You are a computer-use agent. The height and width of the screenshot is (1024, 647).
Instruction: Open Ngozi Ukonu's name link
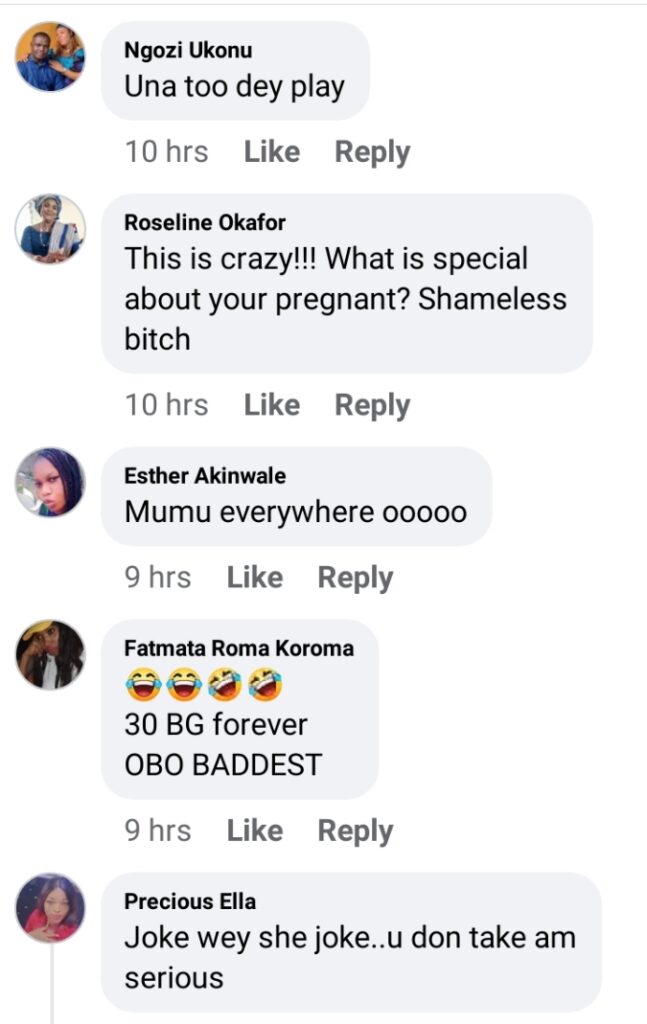[188, 50]
